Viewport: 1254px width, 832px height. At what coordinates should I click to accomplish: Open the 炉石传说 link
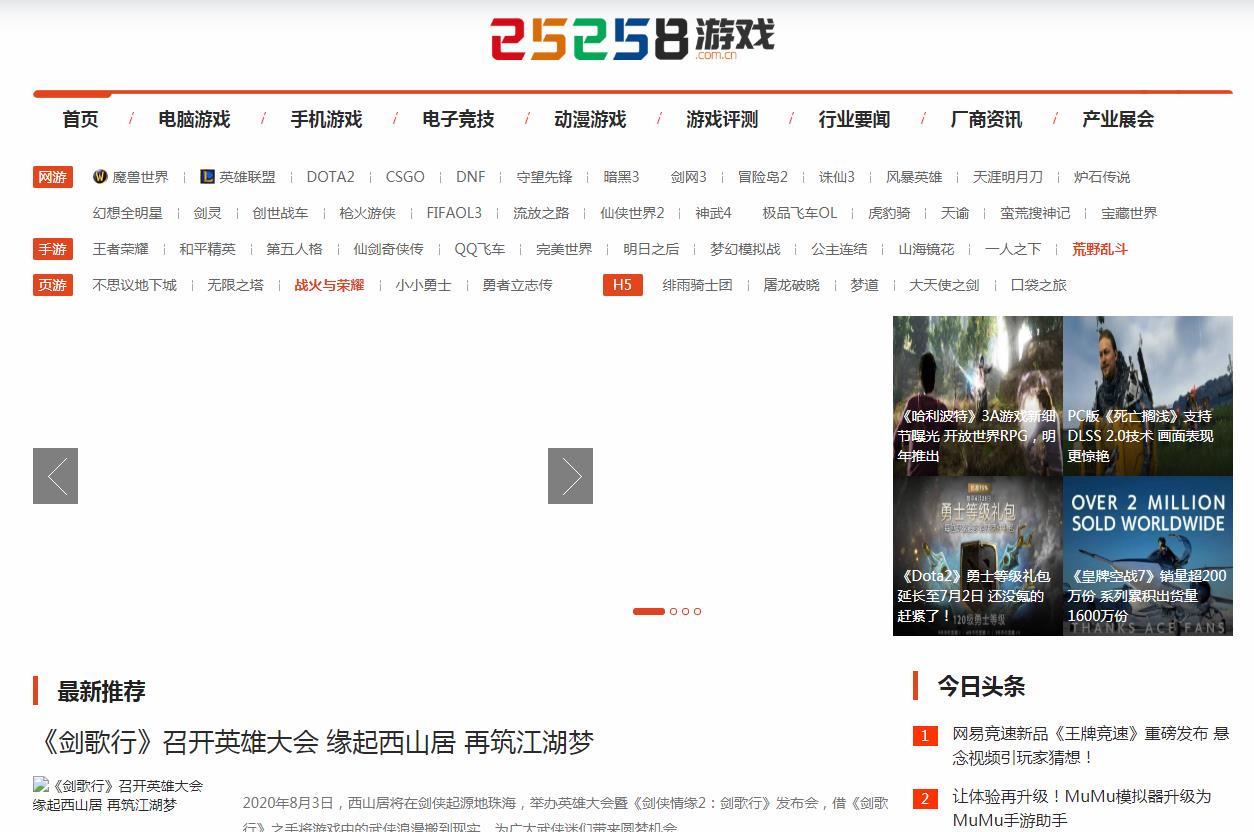1102,177
